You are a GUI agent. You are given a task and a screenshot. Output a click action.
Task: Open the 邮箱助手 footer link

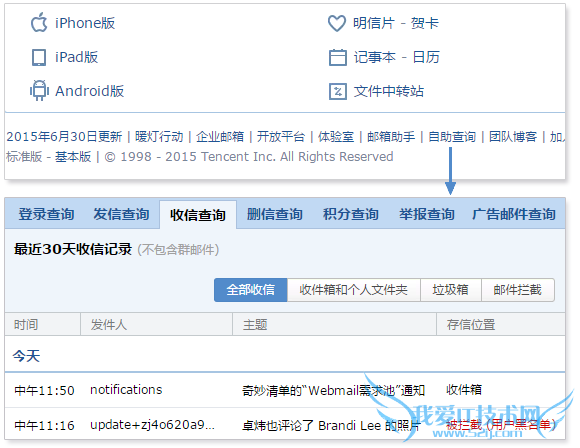tap(391, 137)
